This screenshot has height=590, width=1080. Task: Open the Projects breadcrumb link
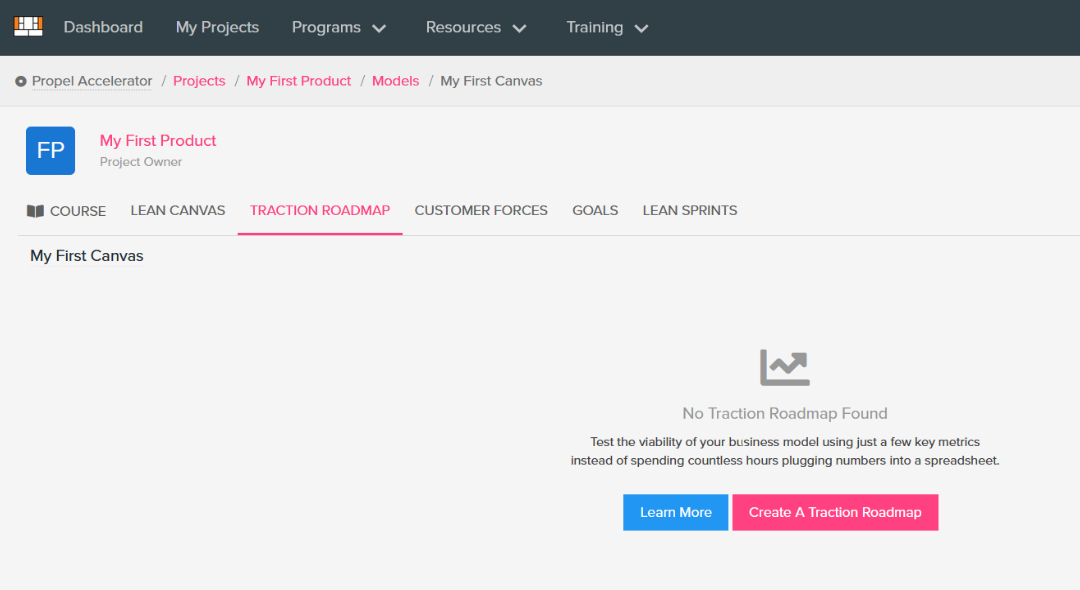199,81
